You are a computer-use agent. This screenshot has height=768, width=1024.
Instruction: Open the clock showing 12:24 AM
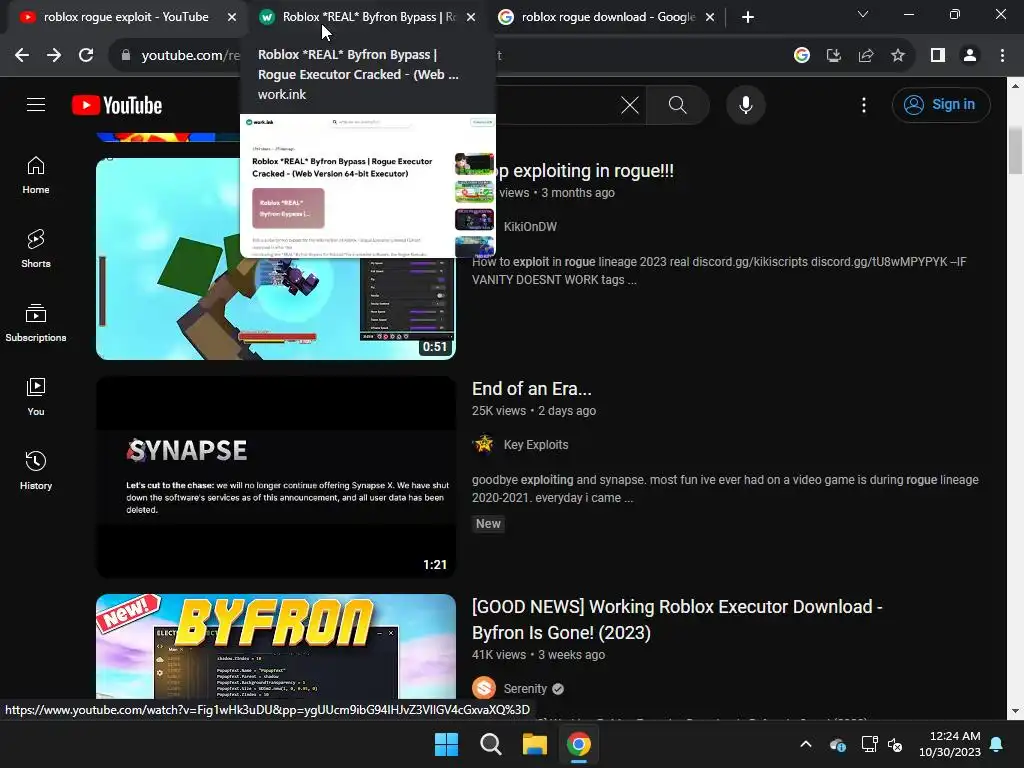(950, 744)
